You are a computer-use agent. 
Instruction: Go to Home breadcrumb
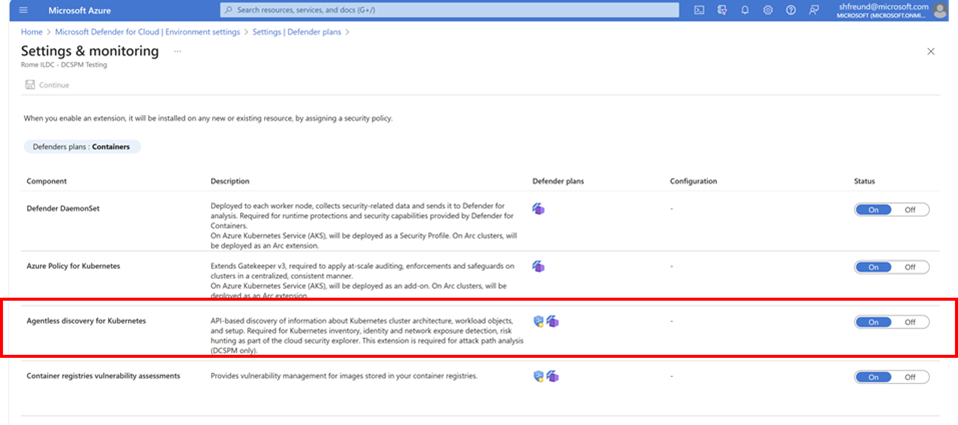tap(31, 32)
